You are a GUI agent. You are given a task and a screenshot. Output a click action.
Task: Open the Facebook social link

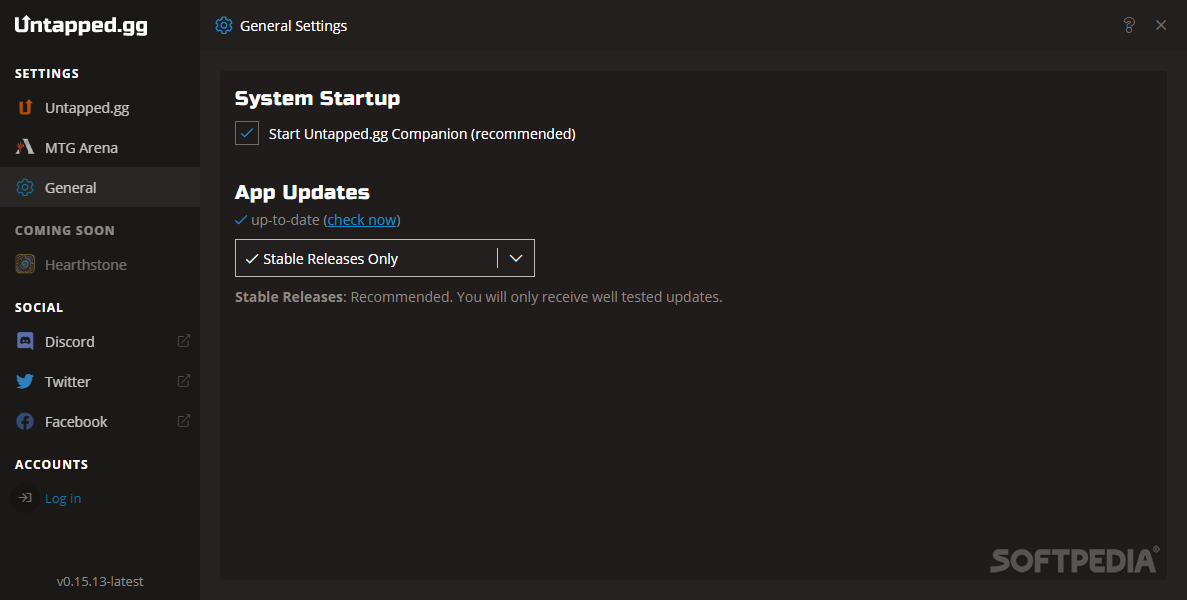100,421
